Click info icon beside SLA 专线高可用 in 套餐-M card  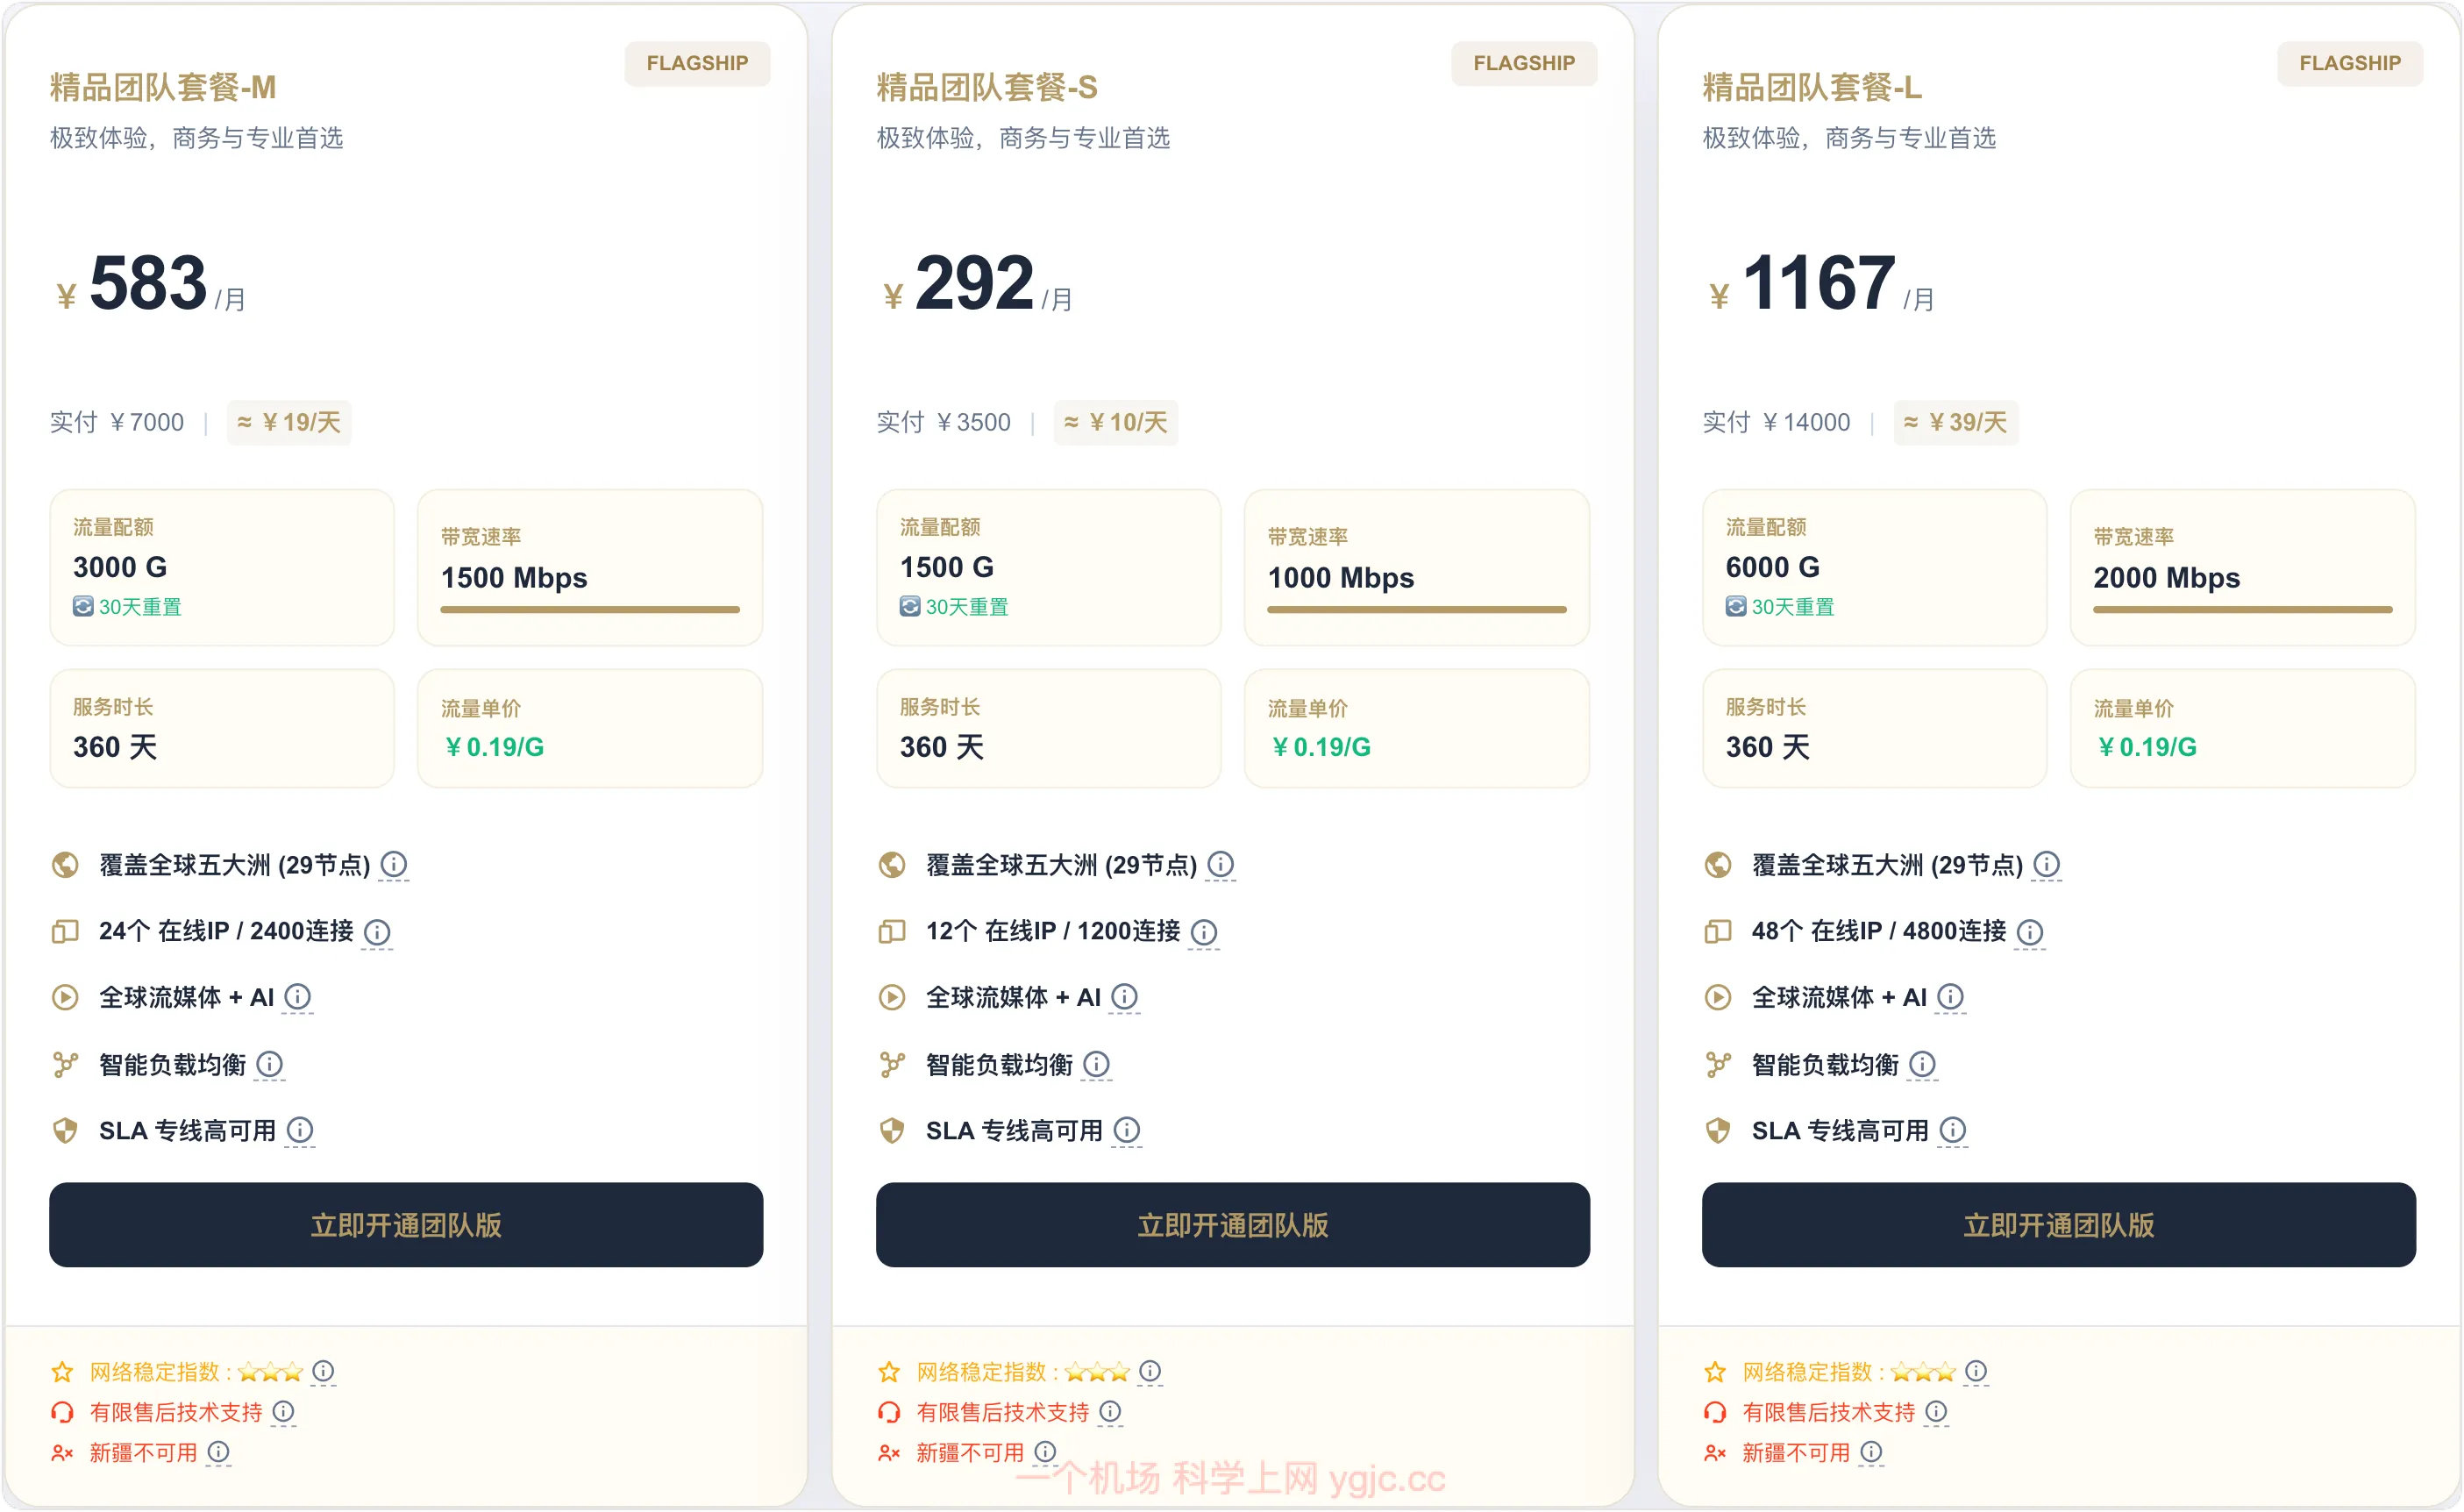tap(300, 1130)
